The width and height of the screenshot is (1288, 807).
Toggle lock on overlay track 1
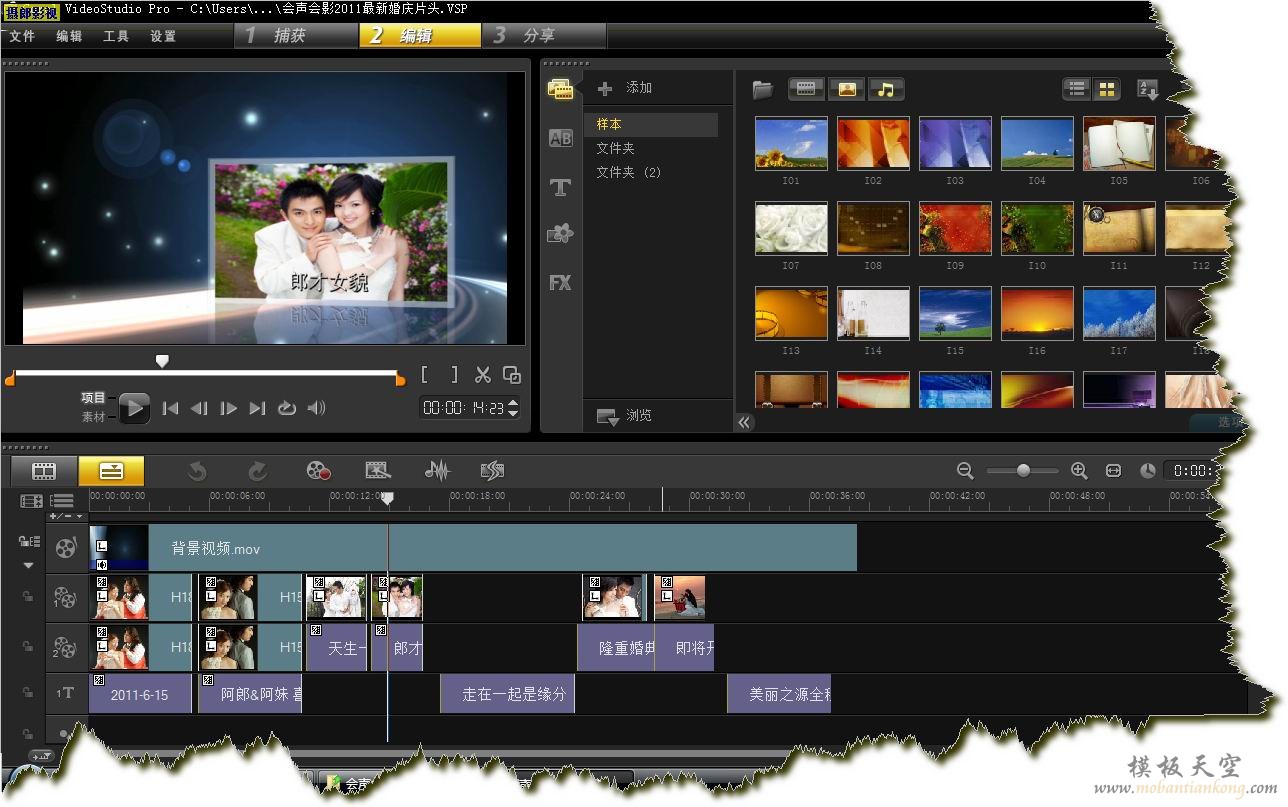28,598
